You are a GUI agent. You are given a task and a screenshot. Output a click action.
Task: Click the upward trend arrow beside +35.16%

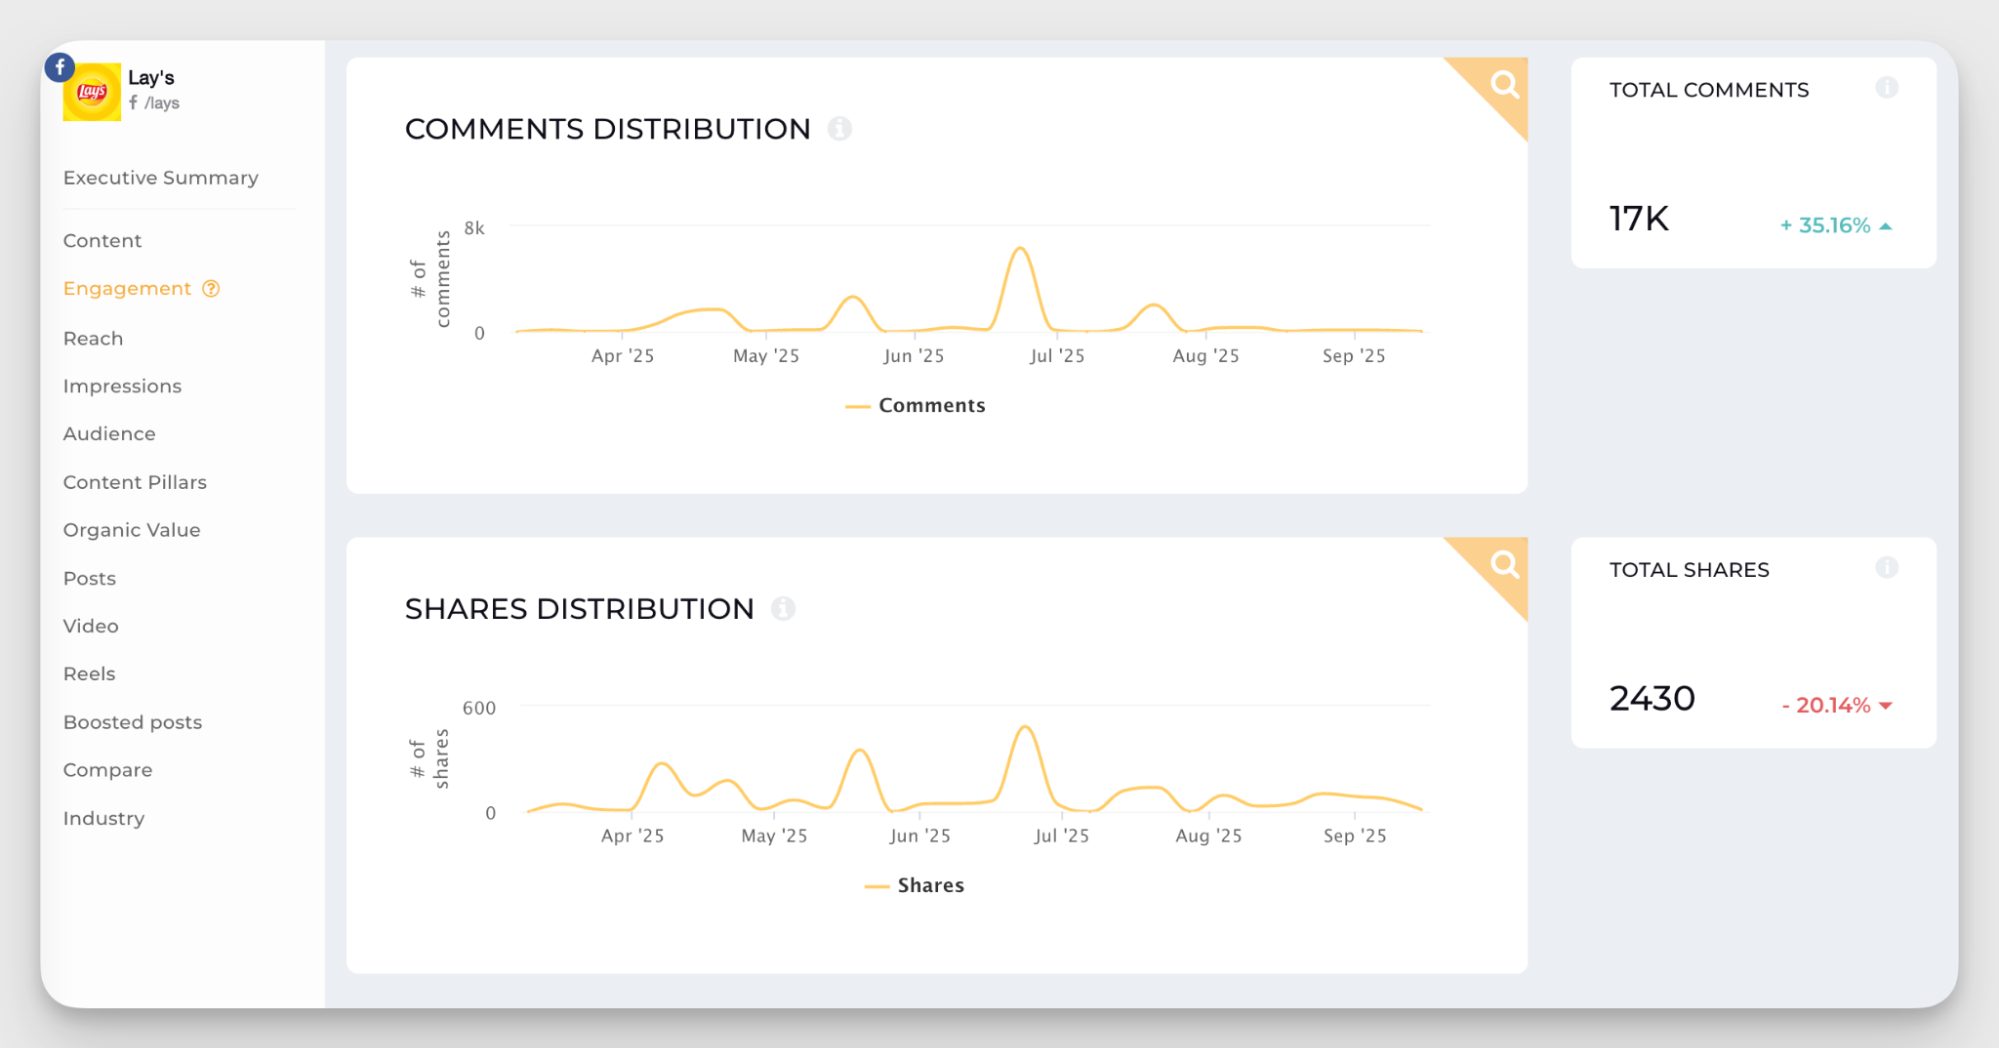pos(1885,225)
